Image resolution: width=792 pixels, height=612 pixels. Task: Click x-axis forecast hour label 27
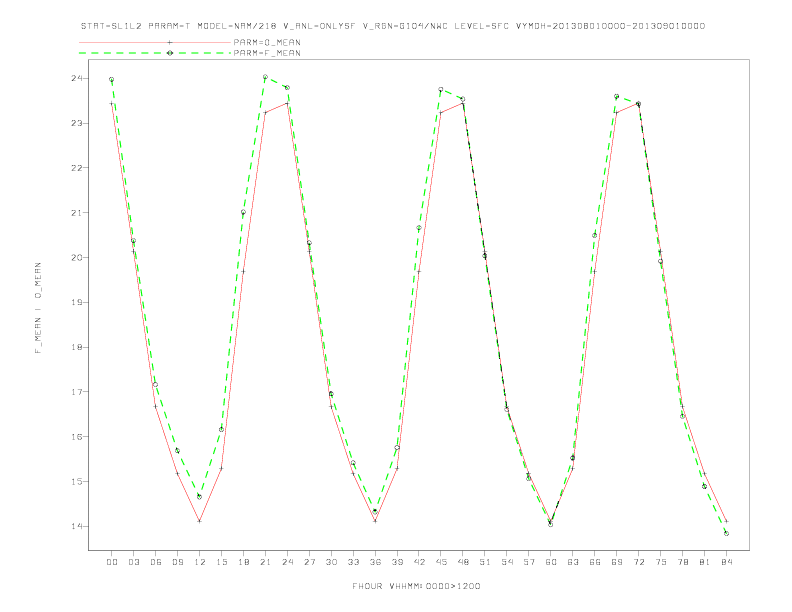click(310, 562)
